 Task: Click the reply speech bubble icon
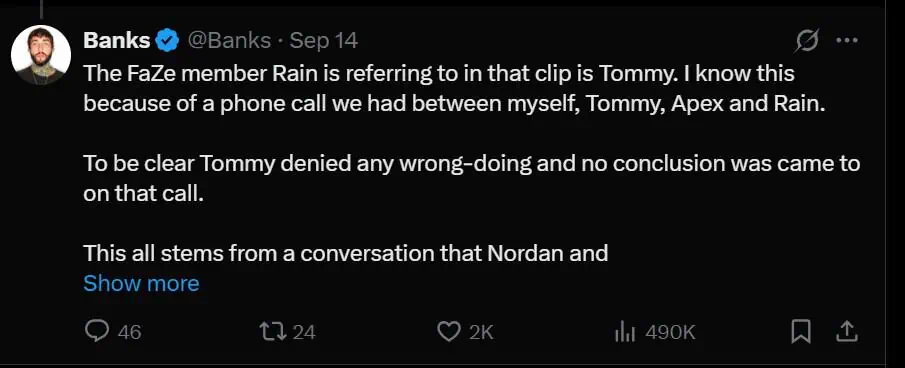click(x=96, y=331)
